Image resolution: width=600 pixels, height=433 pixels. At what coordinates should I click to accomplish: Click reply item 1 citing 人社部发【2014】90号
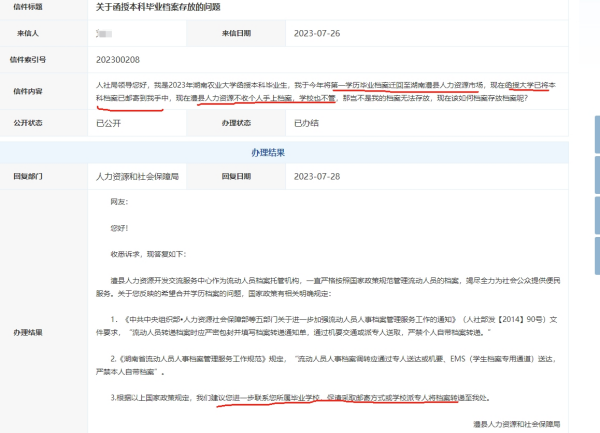(326, 326)
